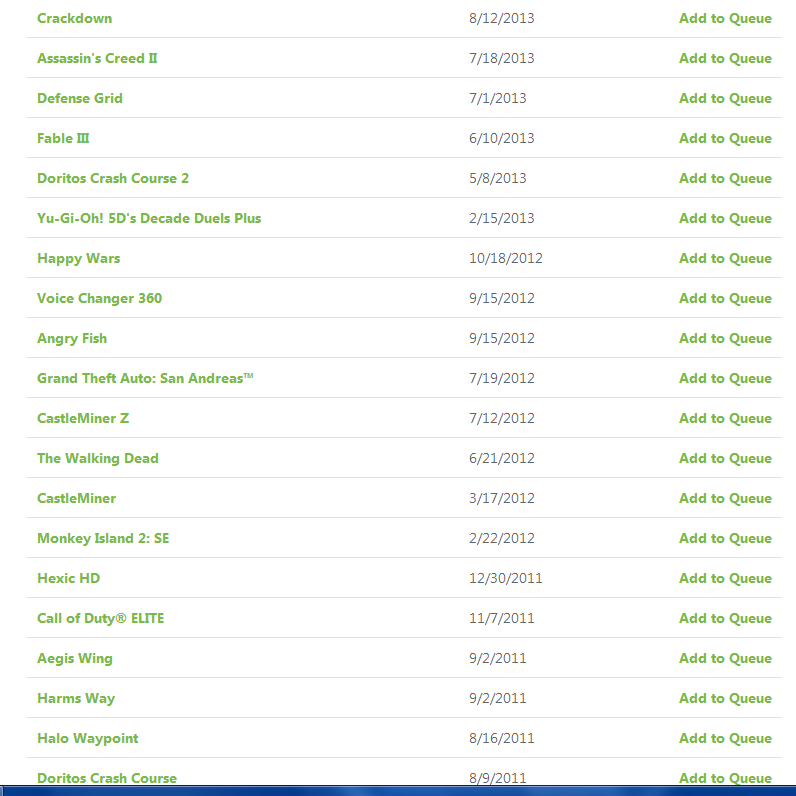Add Grand Theft Auto: San Andreas to queue
796x796 pixels.
(725, 378)
